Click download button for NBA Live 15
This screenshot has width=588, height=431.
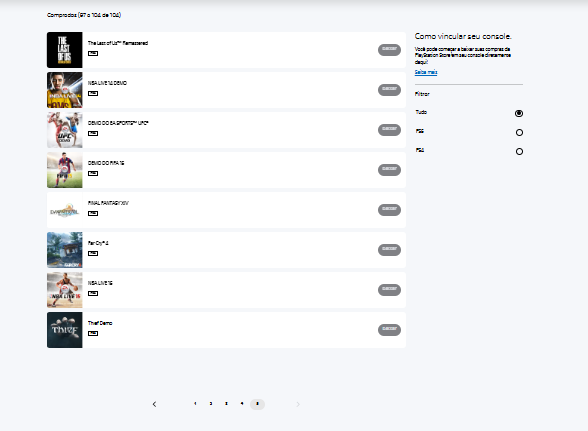(x=389, y=290)
